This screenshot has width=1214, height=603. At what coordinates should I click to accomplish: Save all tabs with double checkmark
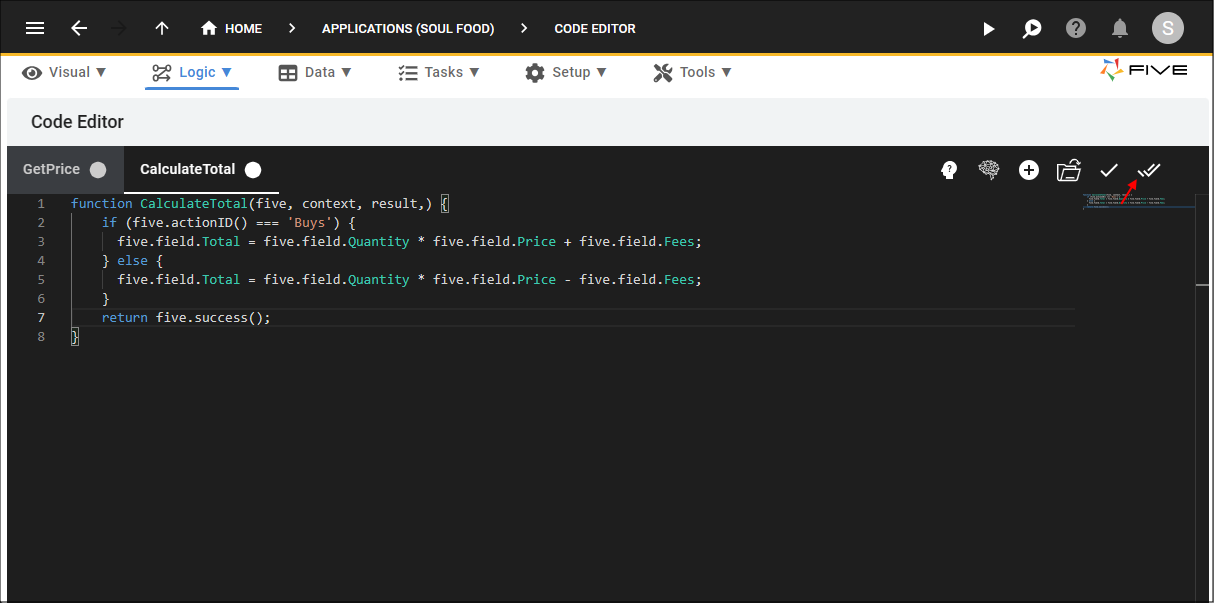(x=1149, y=170)
